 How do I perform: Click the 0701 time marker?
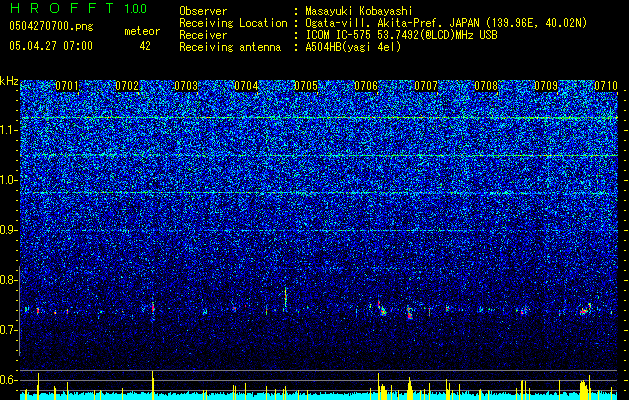tap(67, 86)
